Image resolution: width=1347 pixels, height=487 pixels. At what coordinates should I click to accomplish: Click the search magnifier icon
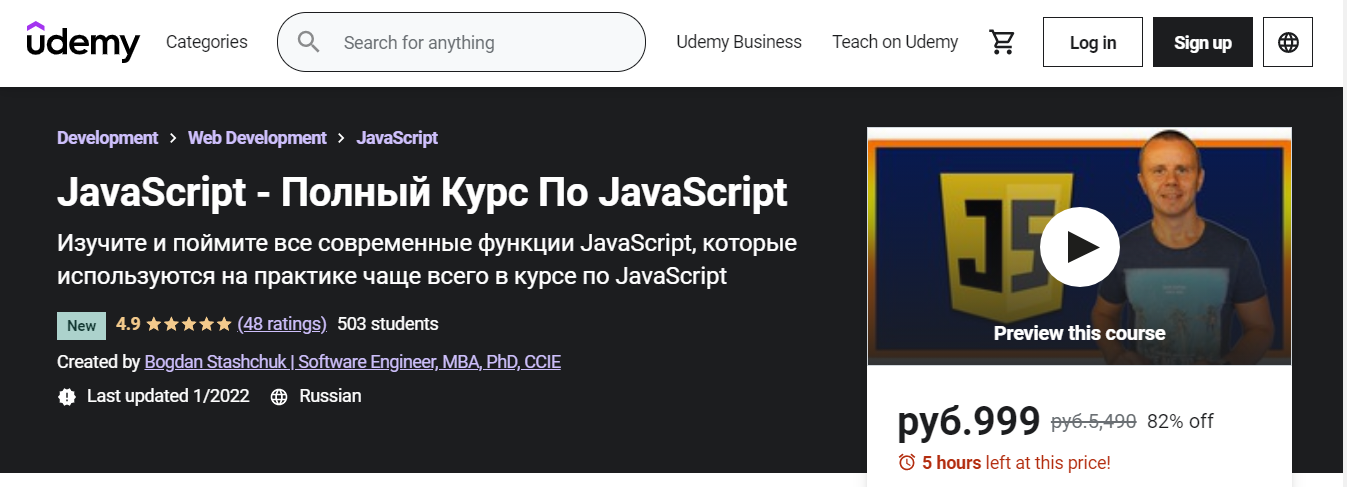click(309, 42)
